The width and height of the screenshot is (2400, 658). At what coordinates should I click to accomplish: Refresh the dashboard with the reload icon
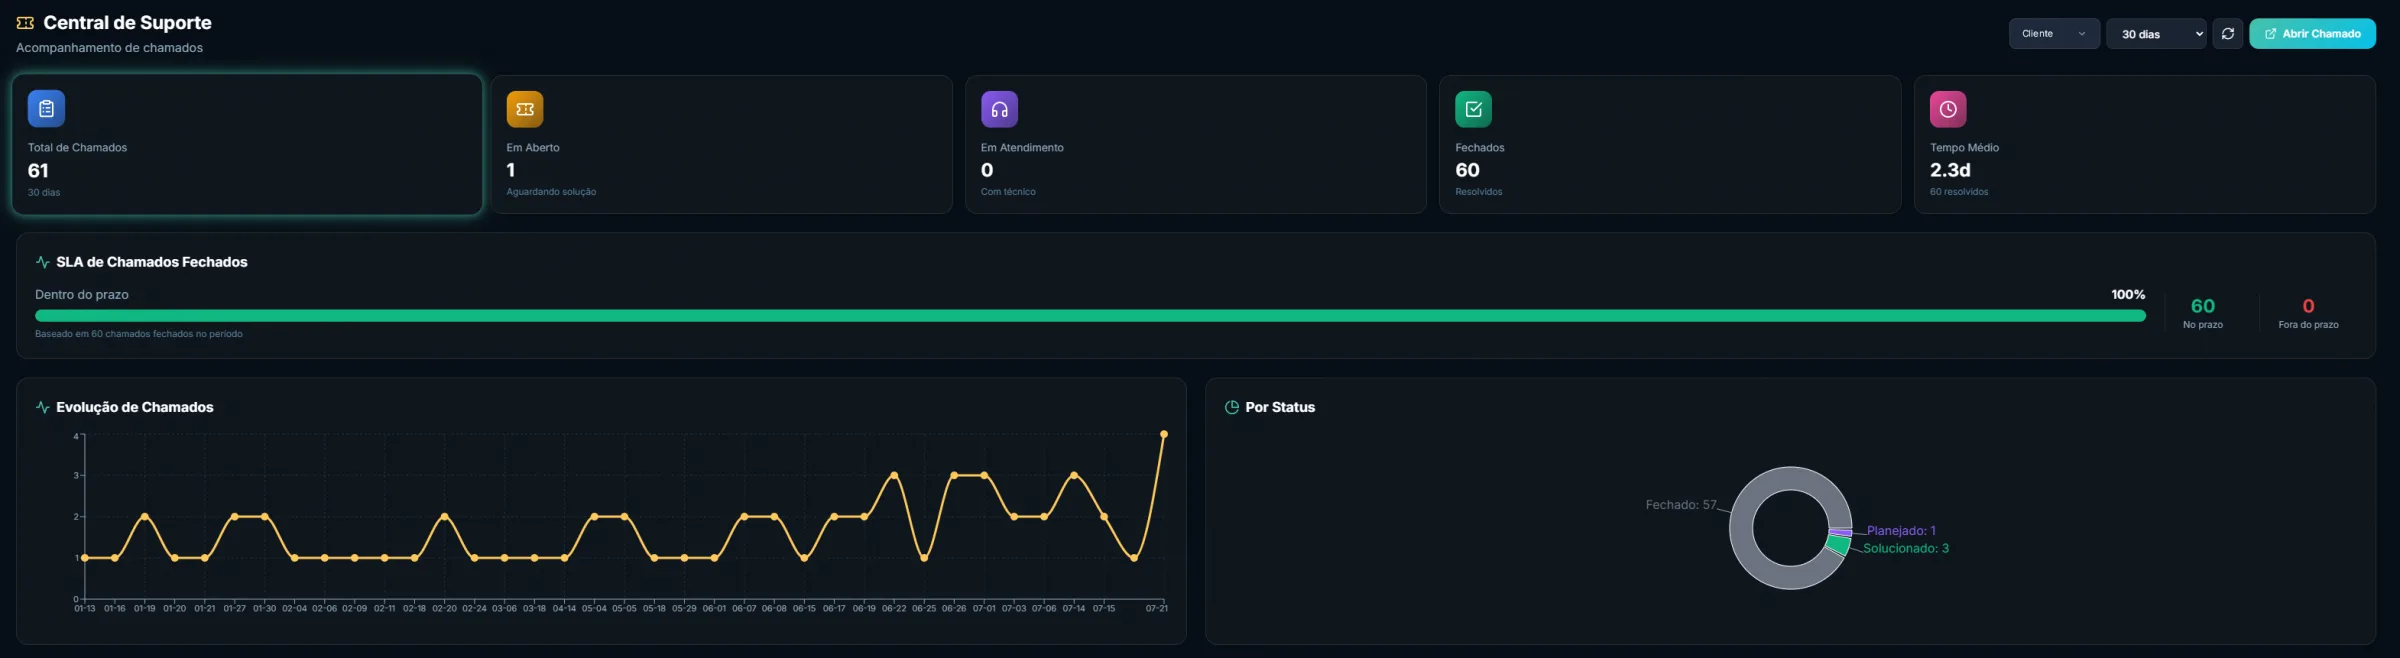point(2228,33)
